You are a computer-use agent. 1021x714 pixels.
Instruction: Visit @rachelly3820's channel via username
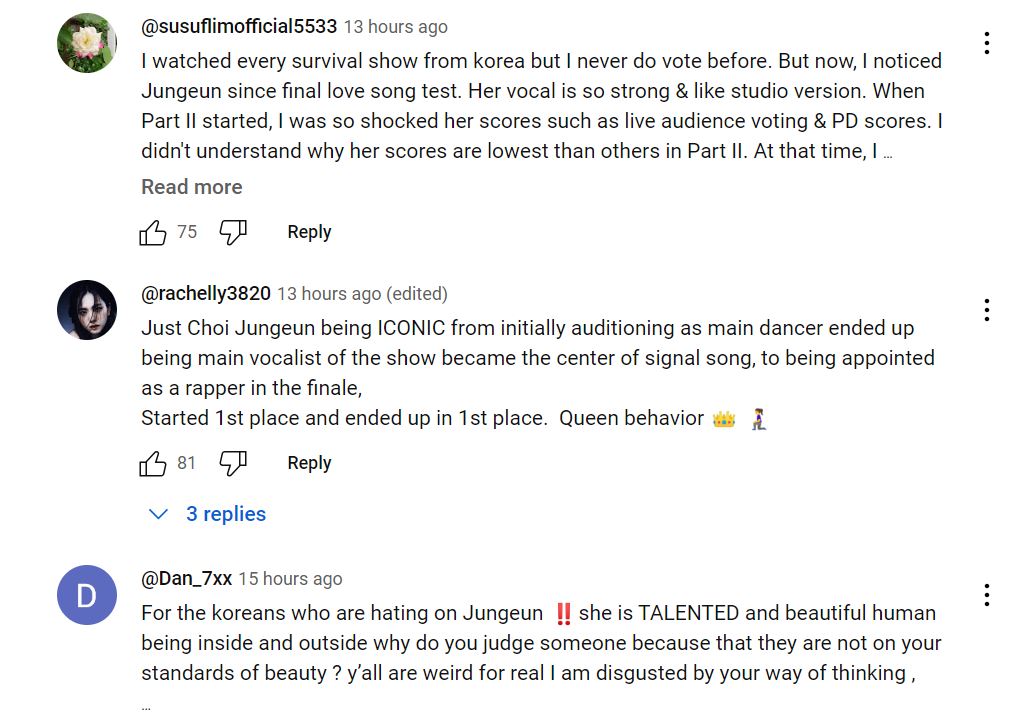(x=206, y=294)
